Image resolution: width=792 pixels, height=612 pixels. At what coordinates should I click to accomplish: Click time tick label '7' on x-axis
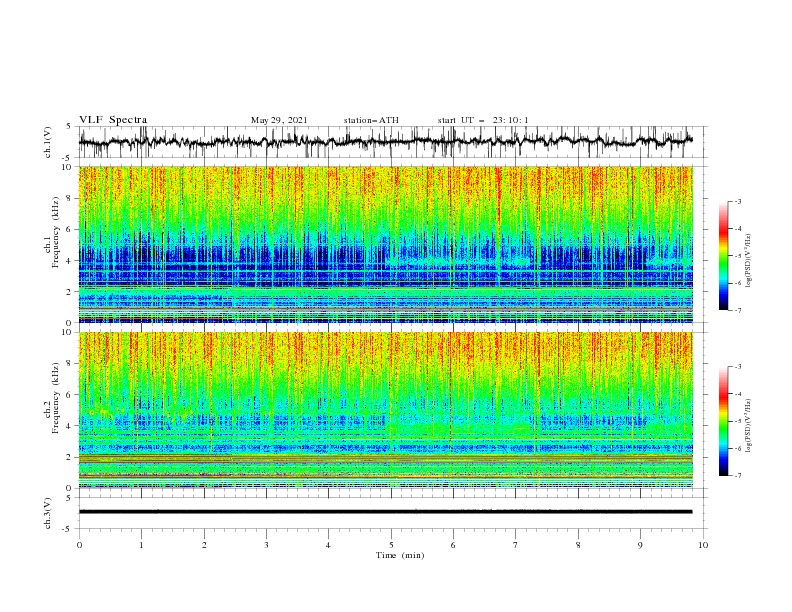click(x=516, y=545)
